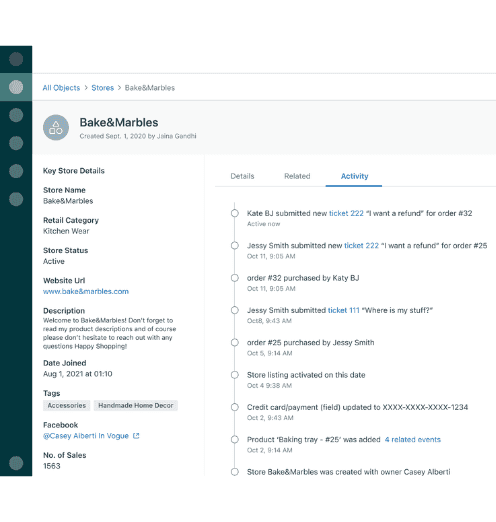Click 'Store listing activated on this date' text
Screen dimensions: 496x522
click(x=306, y=375)
